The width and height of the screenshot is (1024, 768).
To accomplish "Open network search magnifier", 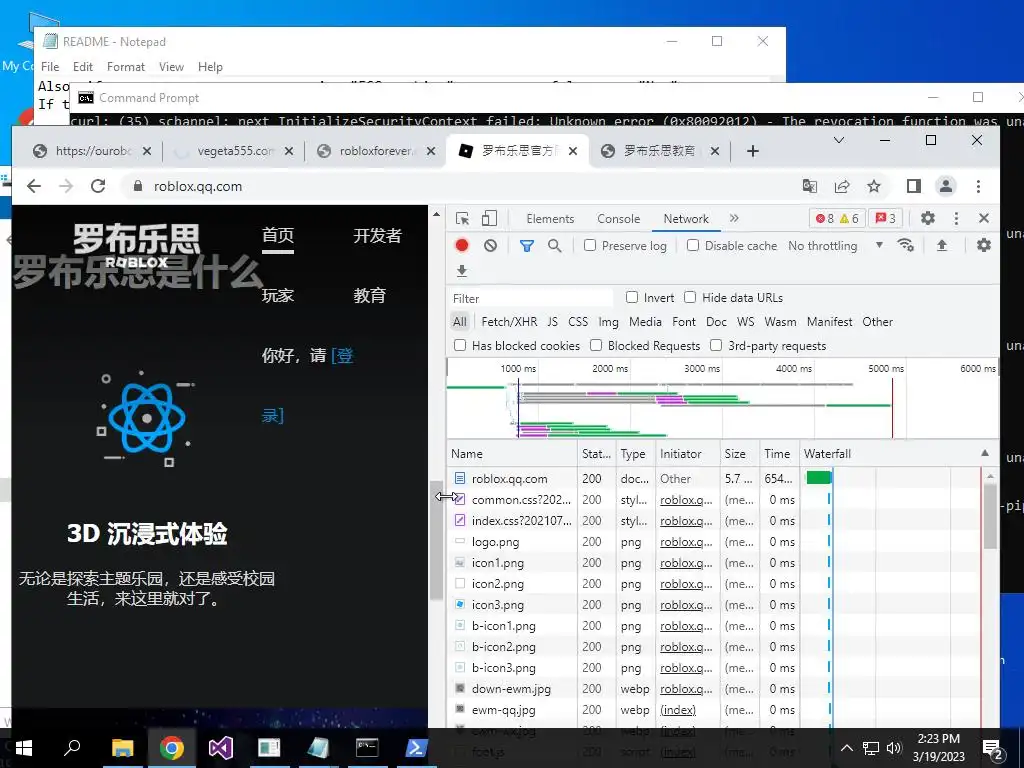I will (x=554, y=246).
